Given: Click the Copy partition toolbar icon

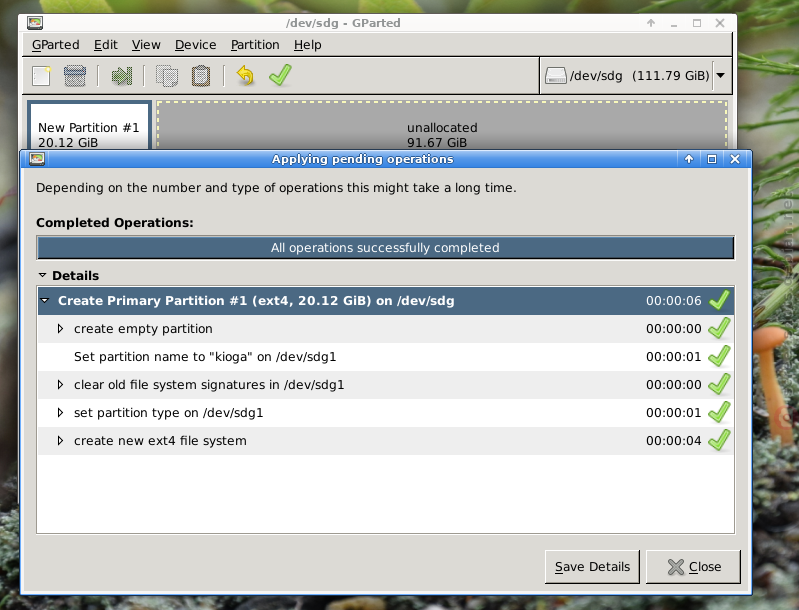Looking at the screenshot, I should click(167, 76).
